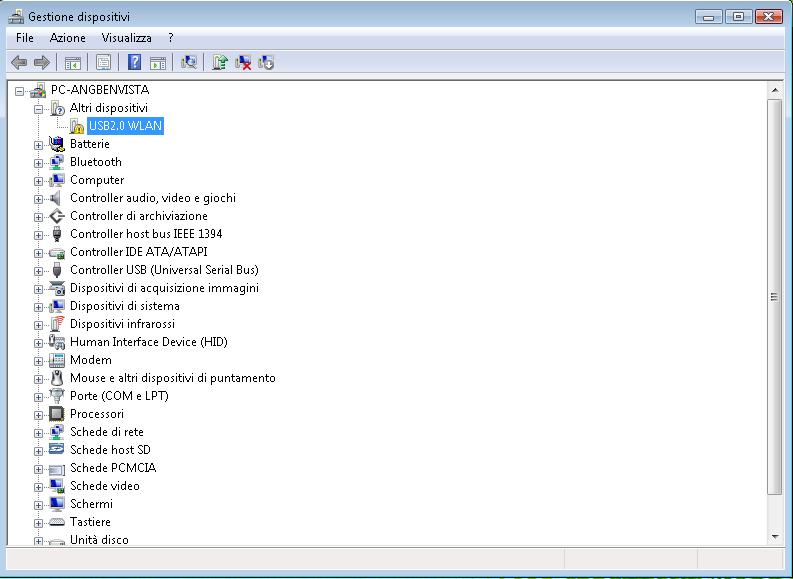Open the Visualizza menu
This screenshot has height=579, width=793.
tap(126, 38)
